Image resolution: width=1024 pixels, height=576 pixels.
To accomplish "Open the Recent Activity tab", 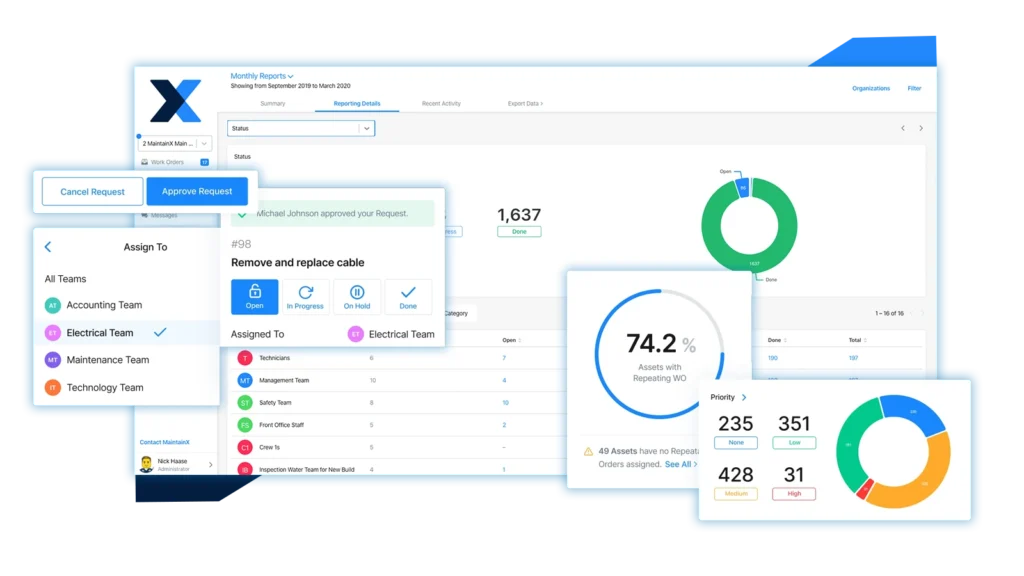I will click(441, 103).
